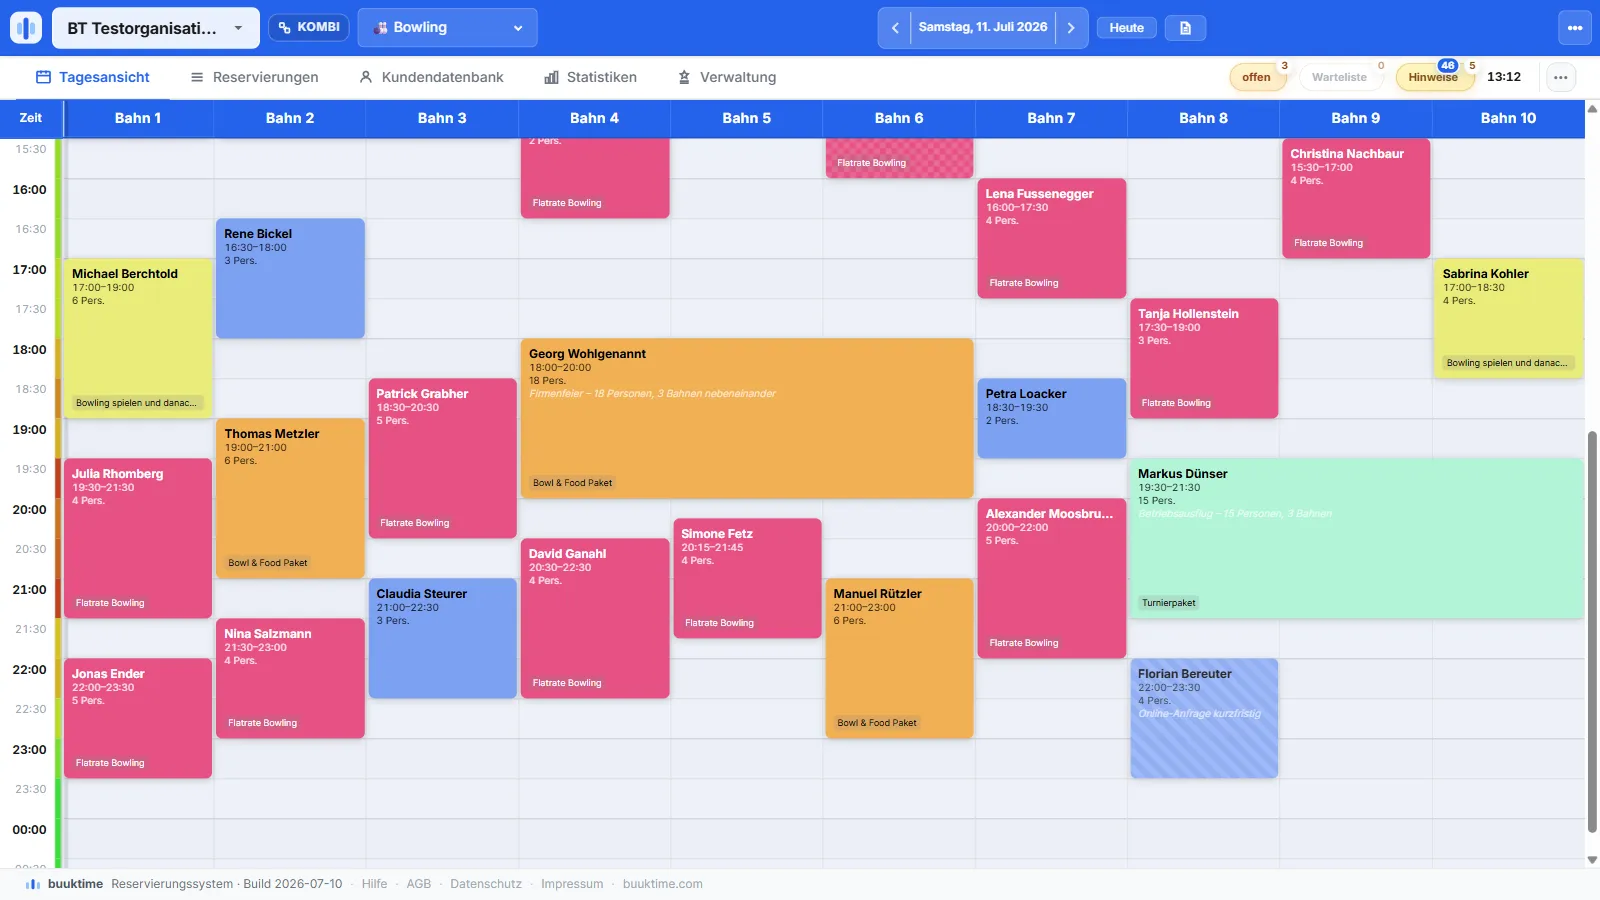
Task: Open the Verwaltung tab
Action: click(x=727, y=77)
